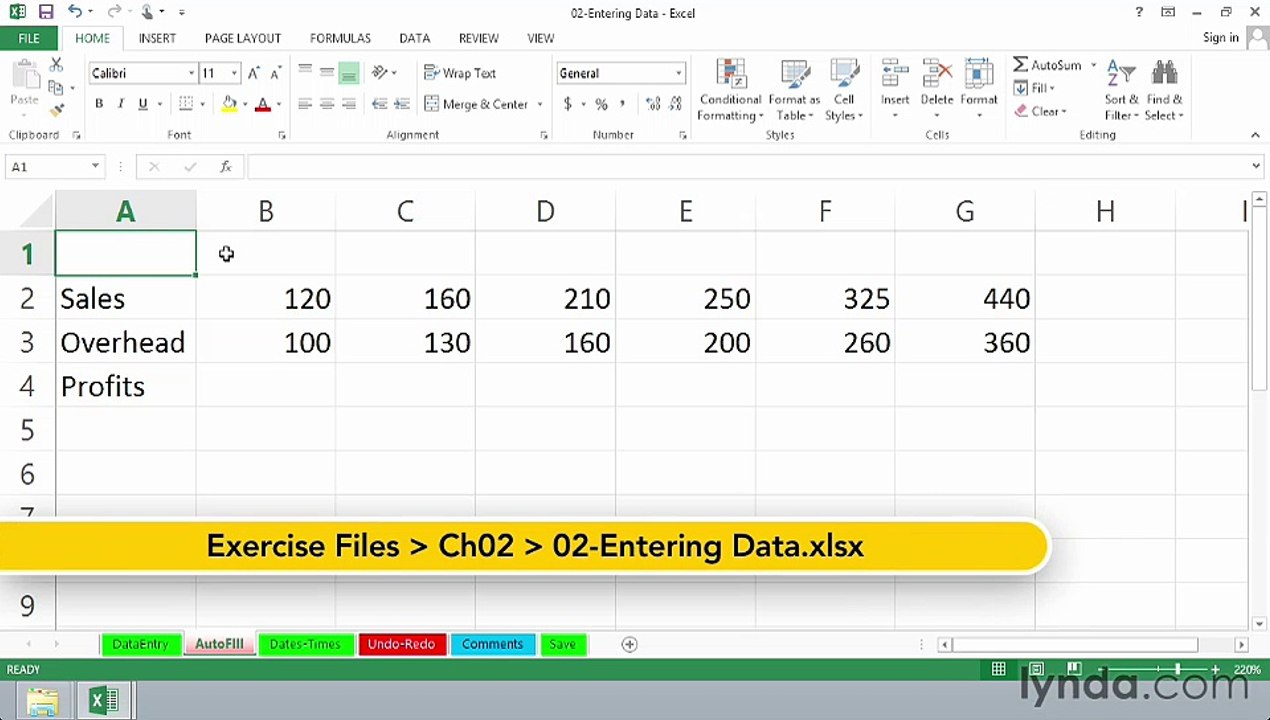Apply the dollar Accounting Number Format
1270x720 pixels.
(568, 104)
